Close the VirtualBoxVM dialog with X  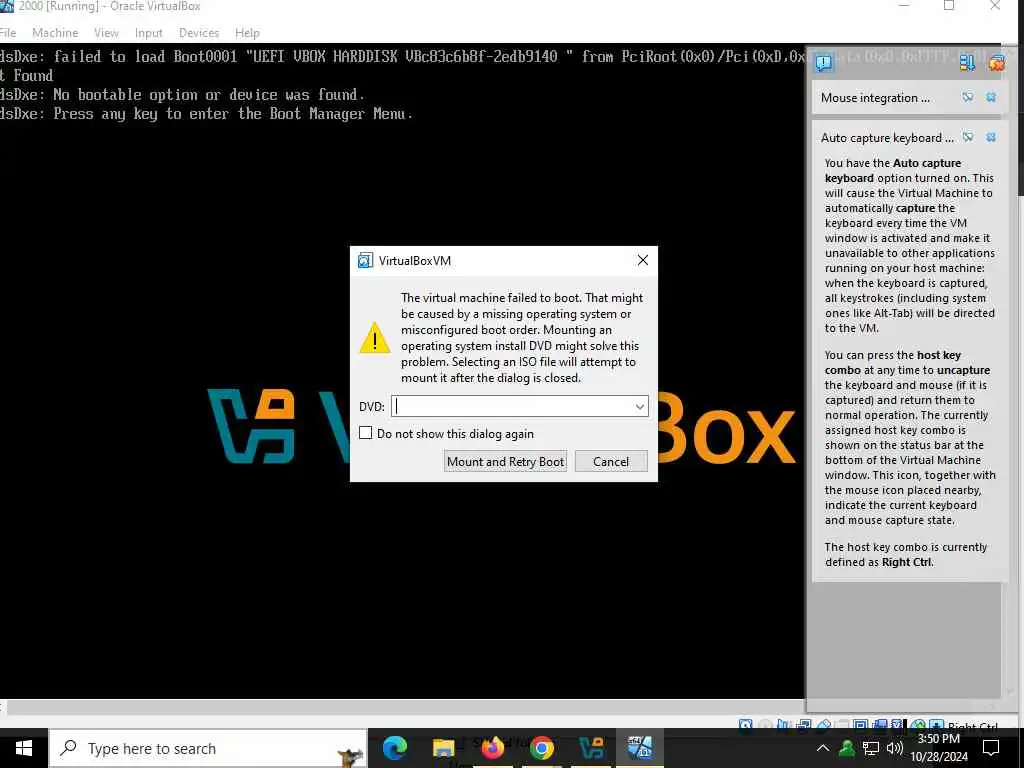(x=643, y=260)
